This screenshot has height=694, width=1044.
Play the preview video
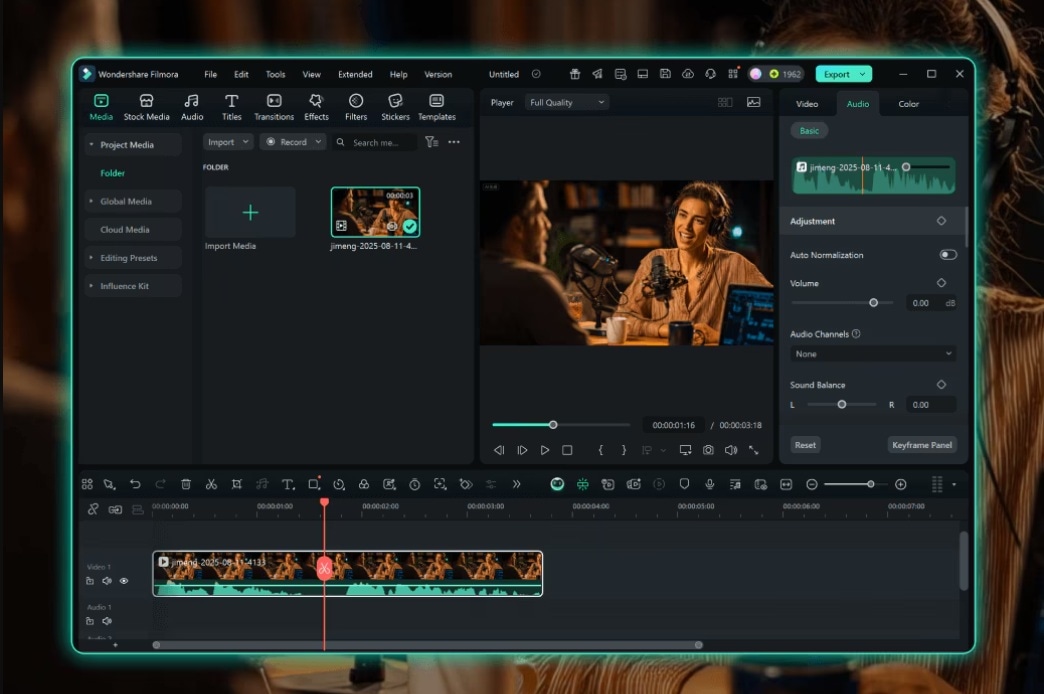[545, 450]
